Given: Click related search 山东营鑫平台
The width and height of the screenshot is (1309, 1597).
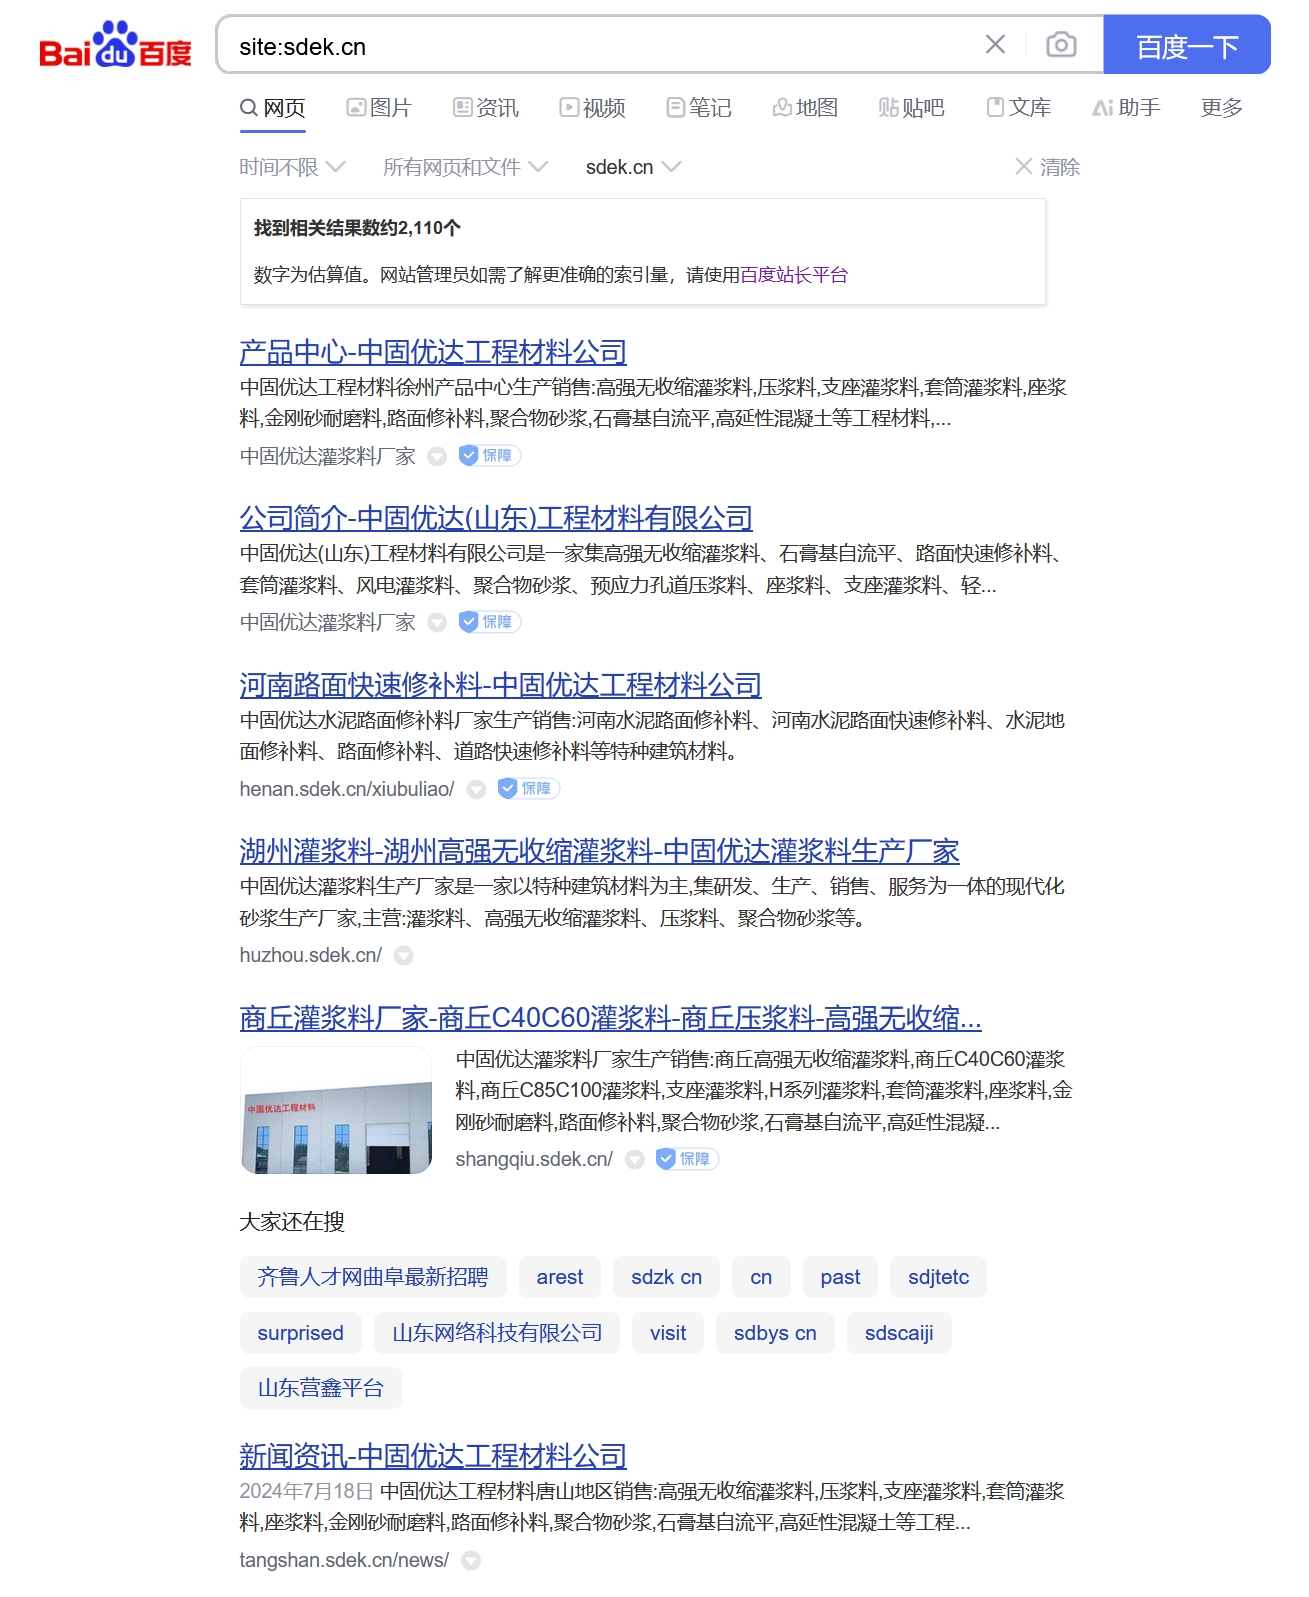Looking at the screenshot, I should pyautogui.click(x=321, y=1388).
